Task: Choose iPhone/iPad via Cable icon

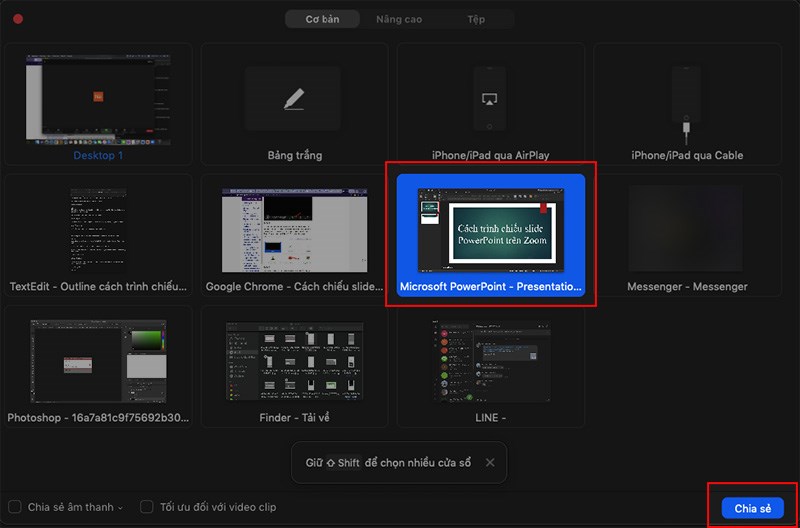Action: coord(686,99)
